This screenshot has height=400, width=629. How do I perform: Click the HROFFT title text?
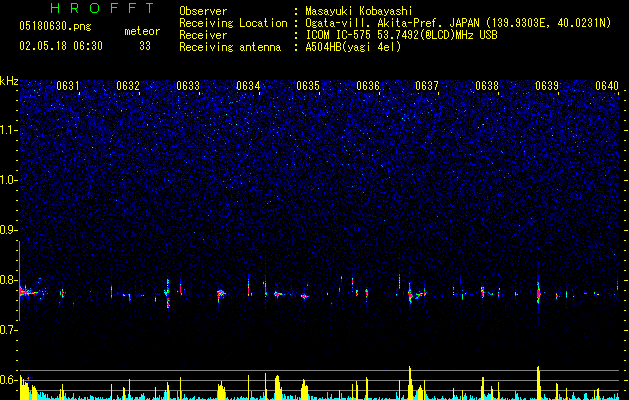102,8
